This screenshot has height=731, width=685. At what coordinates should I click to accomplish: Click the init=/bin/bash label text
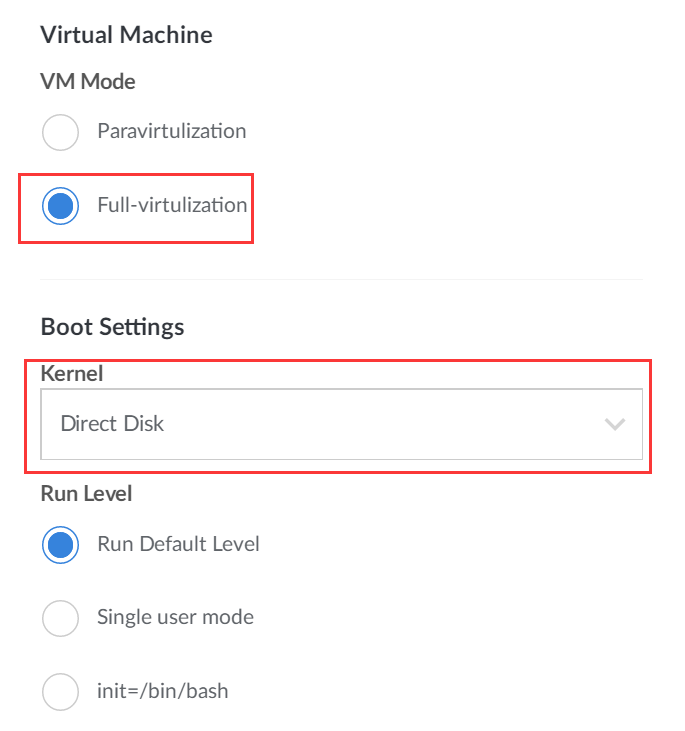pyautogui.click(x=162, y=691)
